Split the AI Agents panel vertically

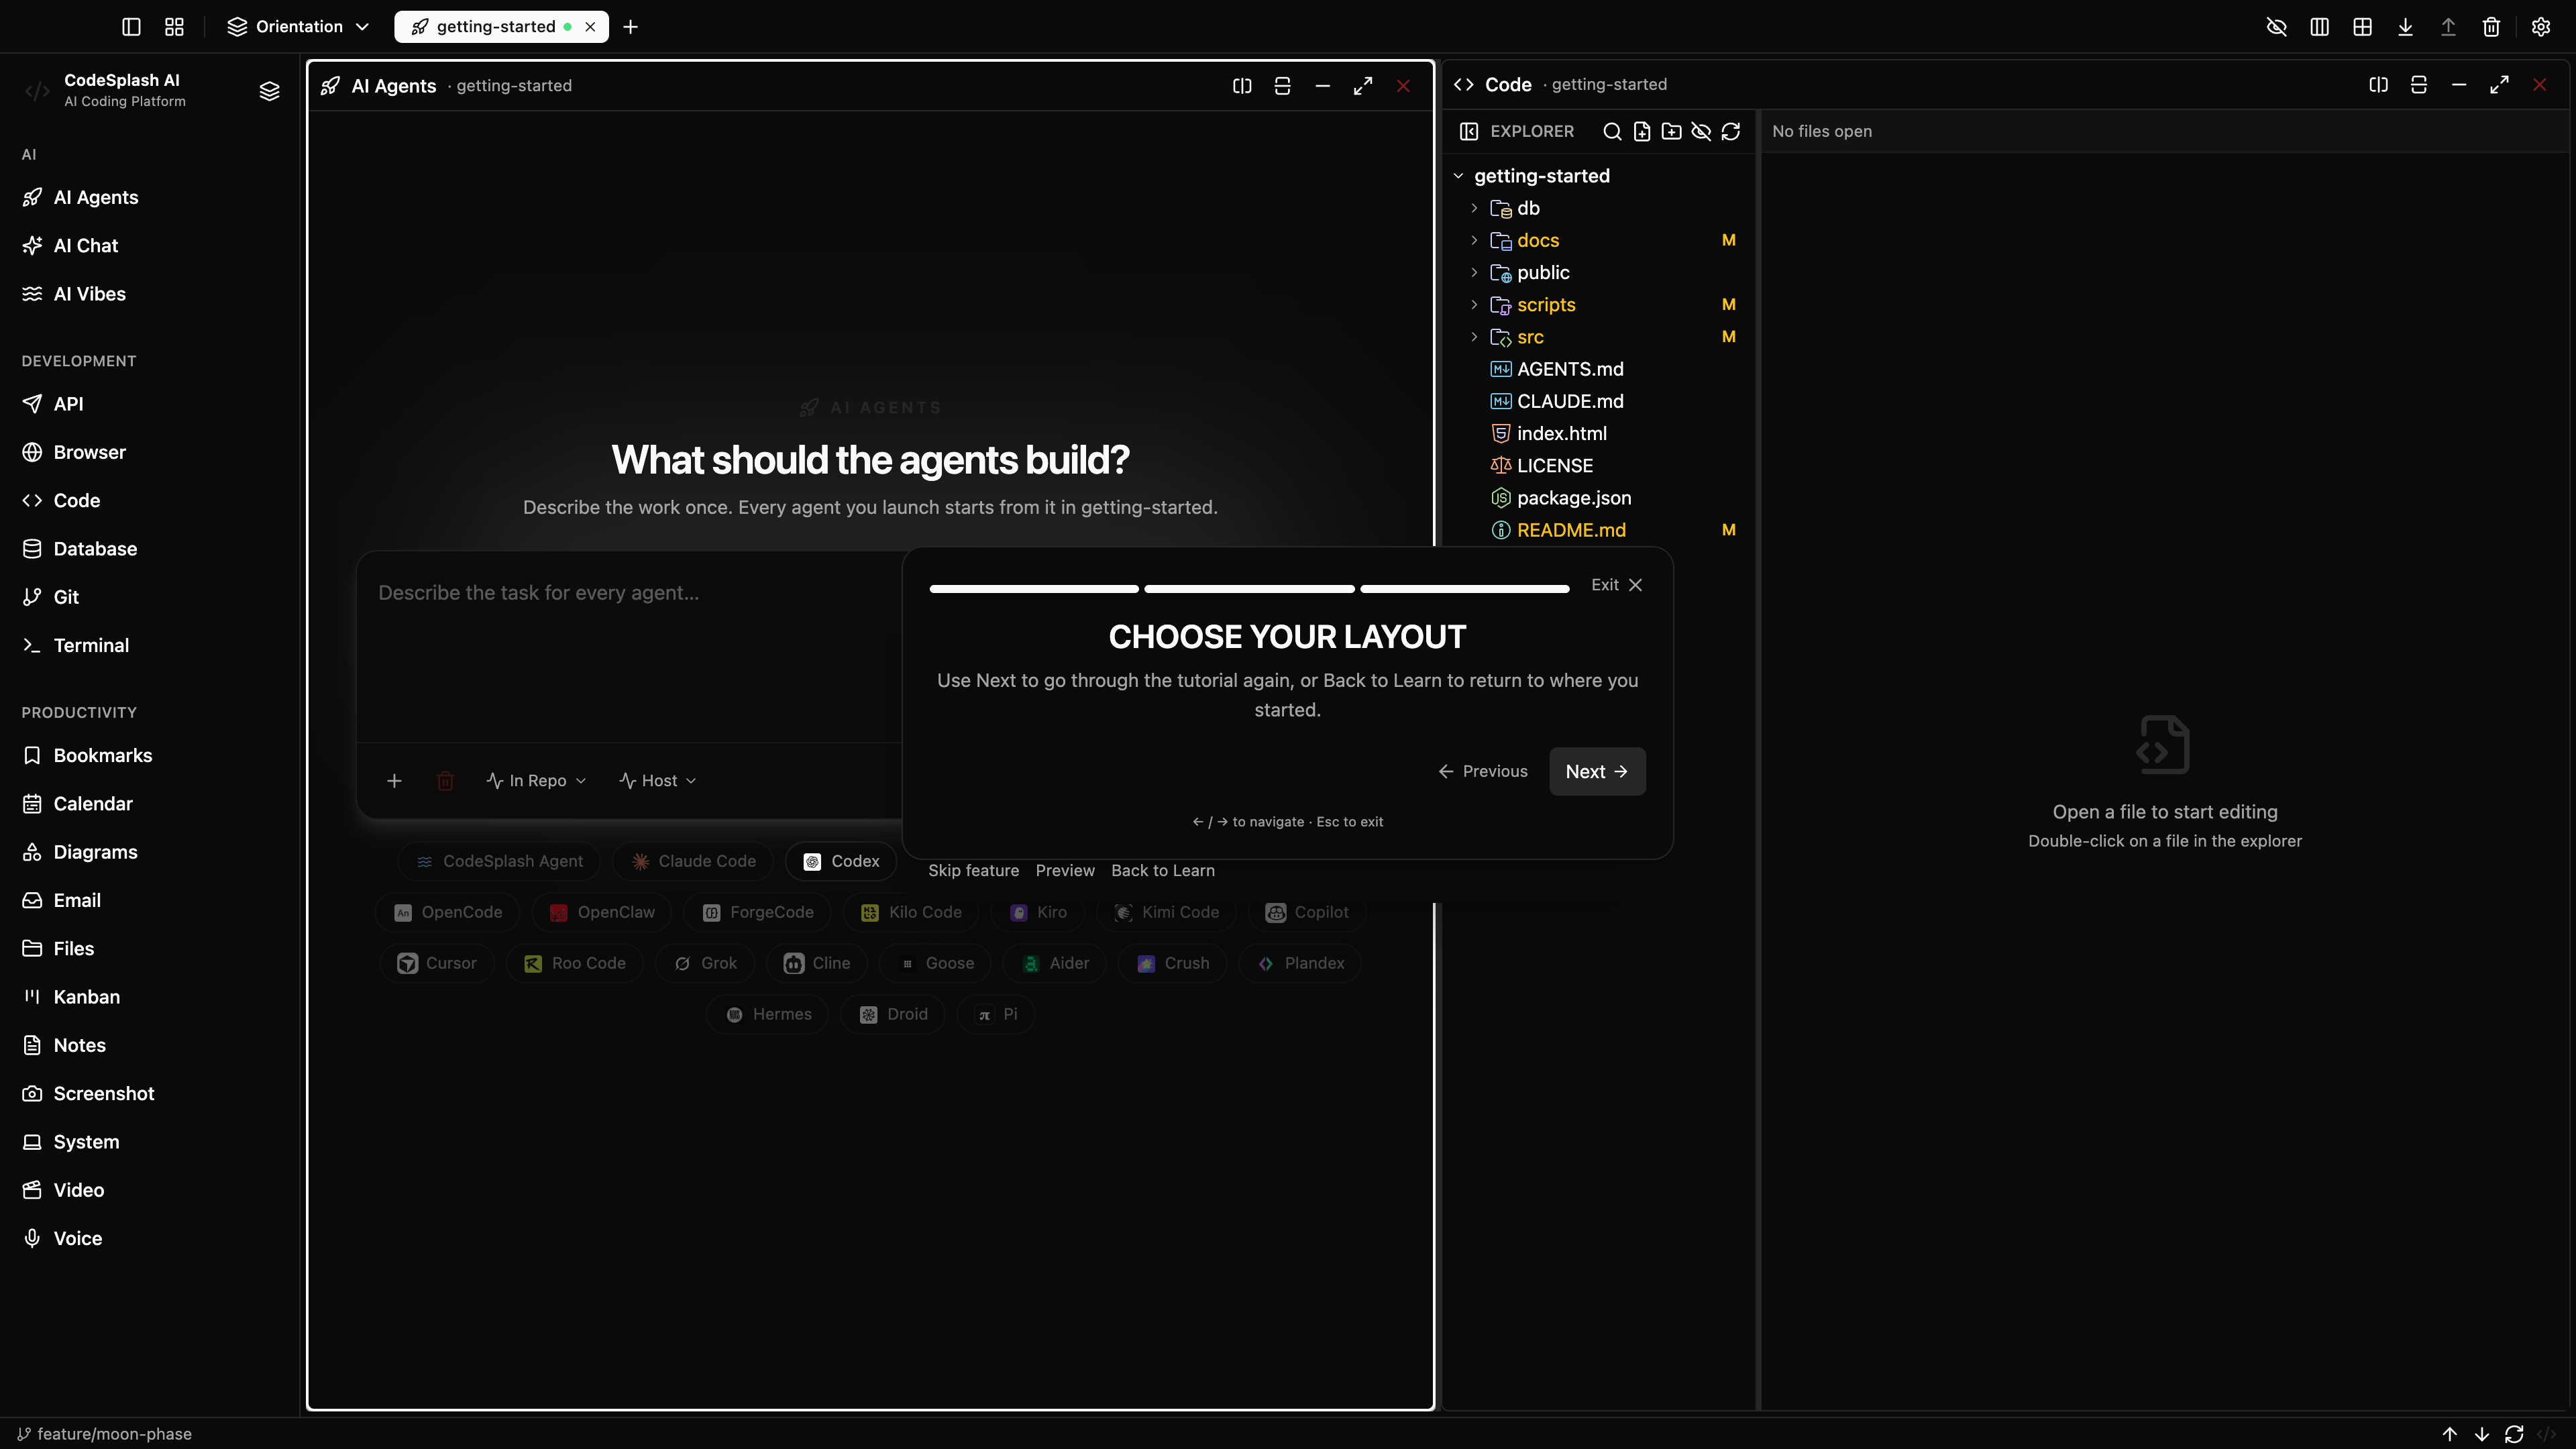(1282, 86)
